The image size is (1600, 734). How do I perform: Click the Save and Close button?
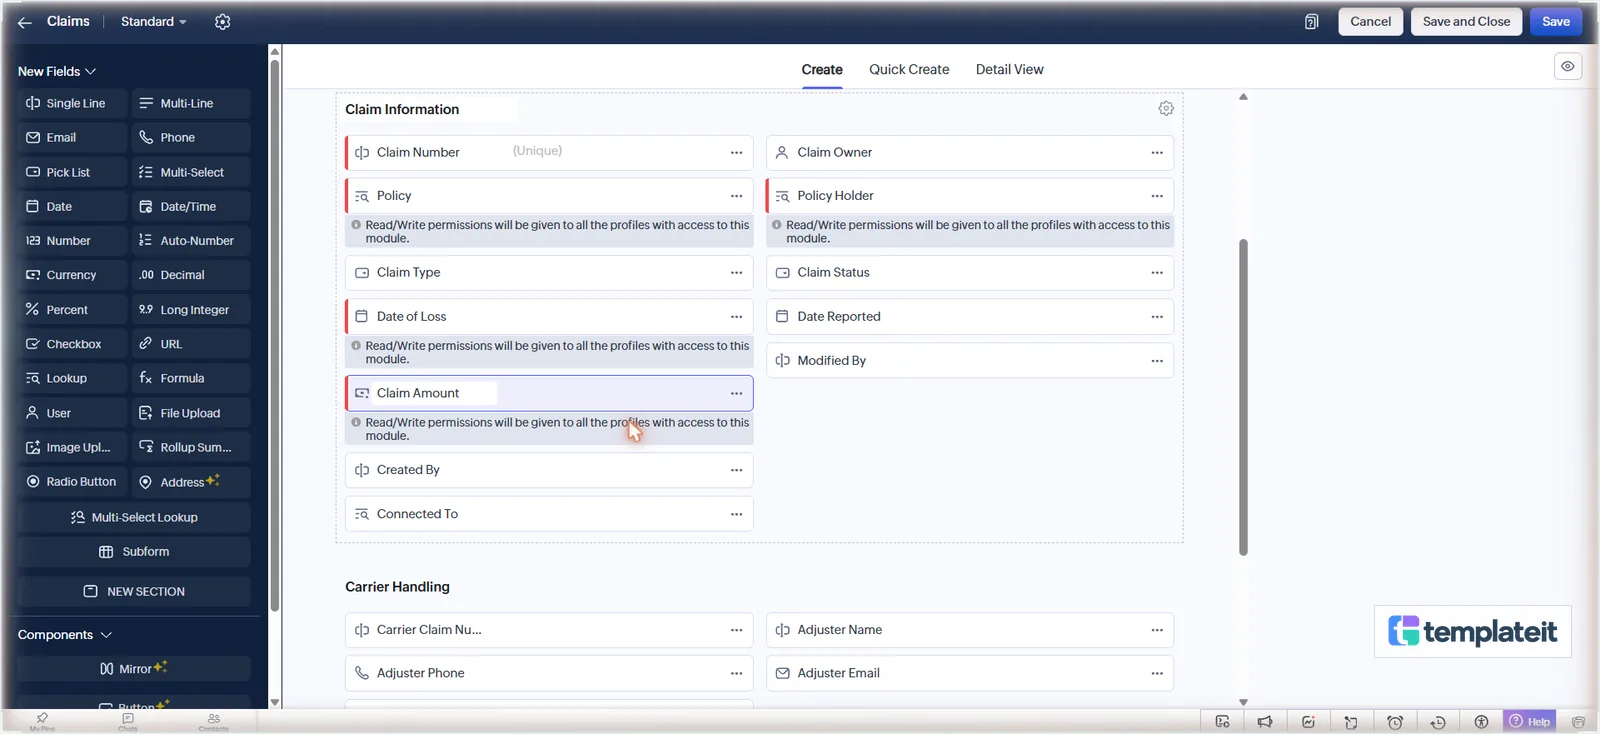(1467, 22)
